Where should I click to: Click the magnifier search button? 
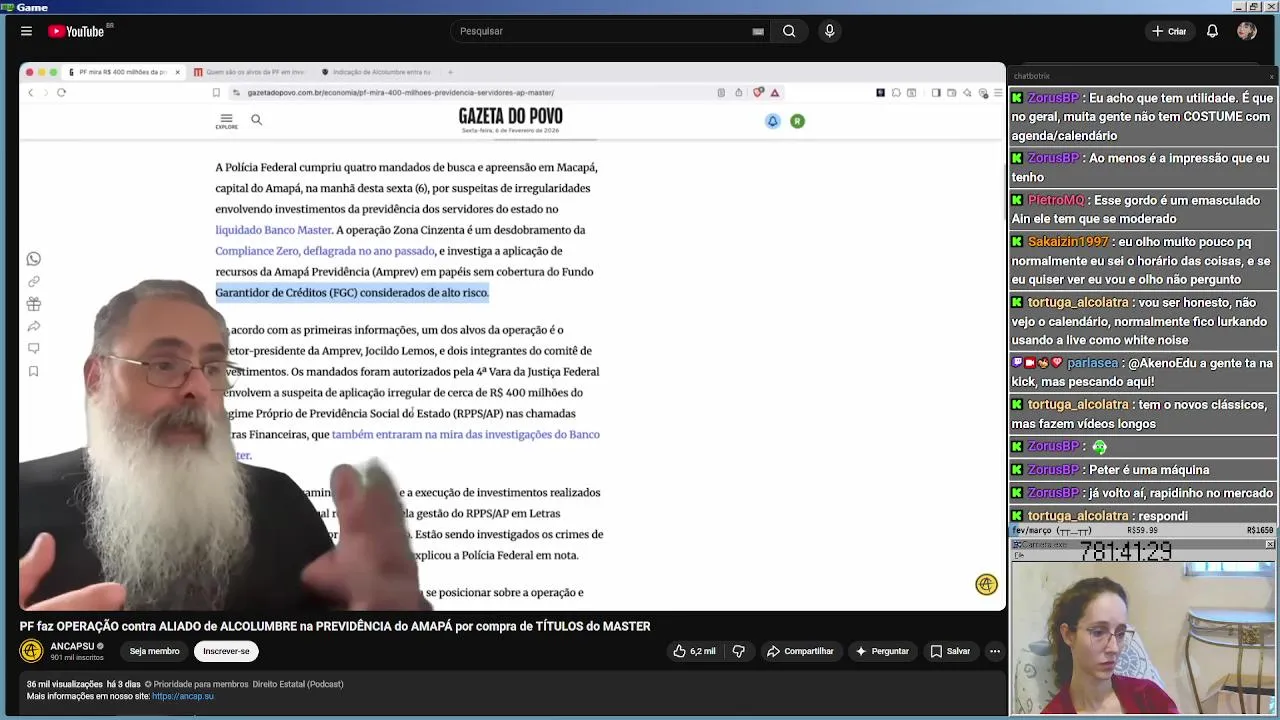789,31
